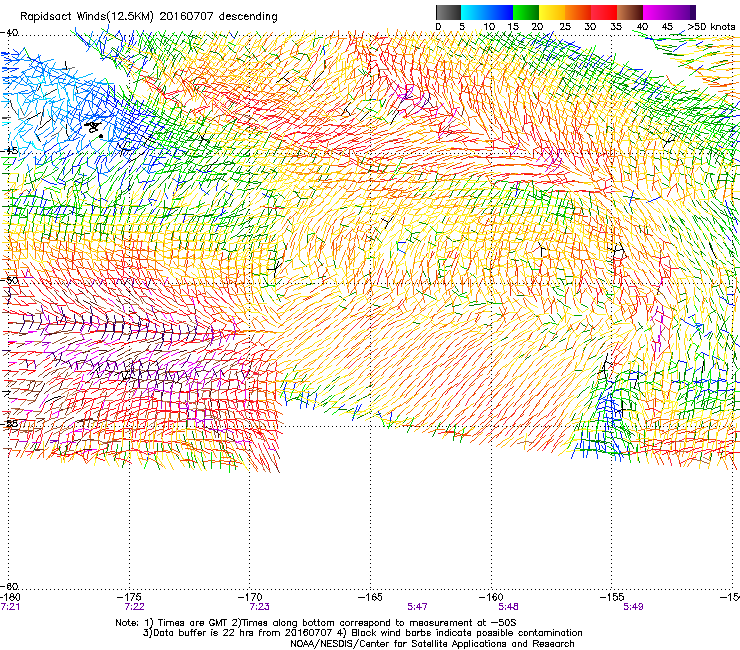Click the '-55' latitude label
Screen dimensions: 740x650
click(9, 423)
